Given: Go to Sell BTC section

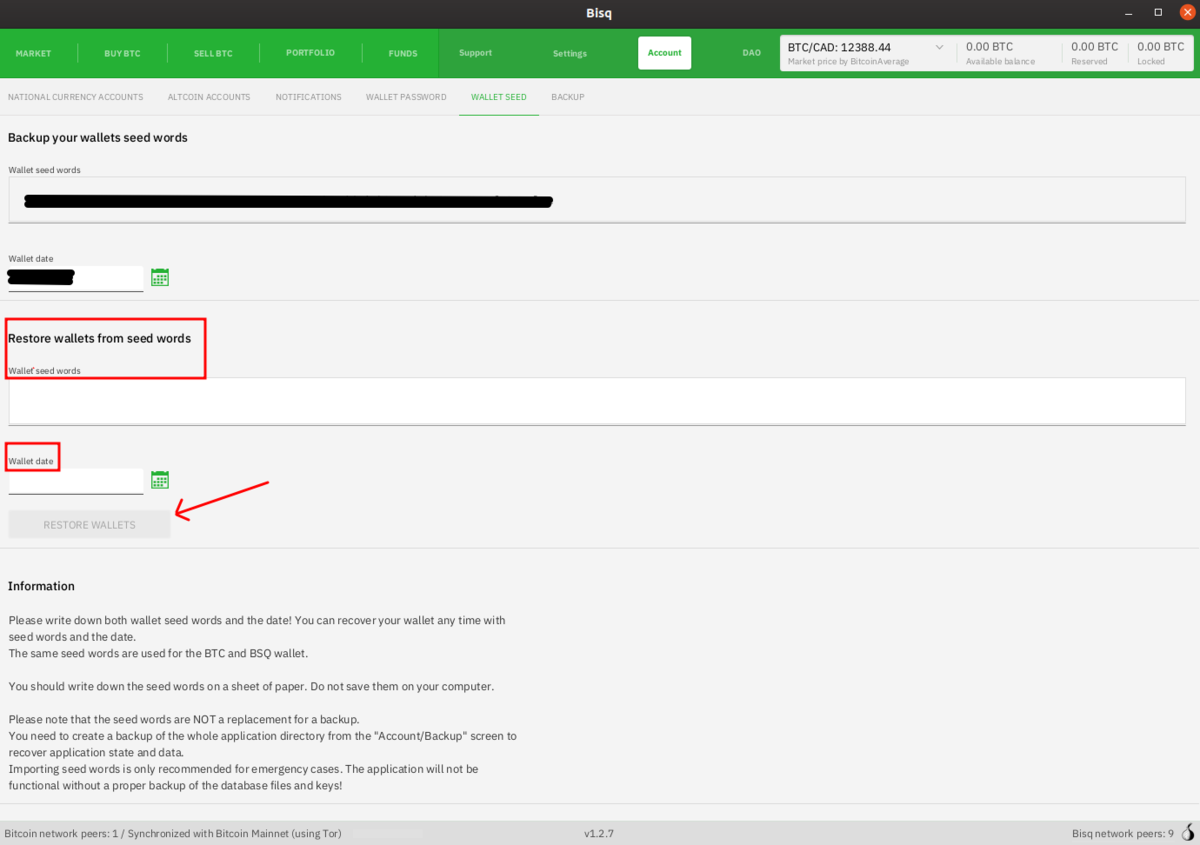Looking at the screenshot, I should coord(213,53).
